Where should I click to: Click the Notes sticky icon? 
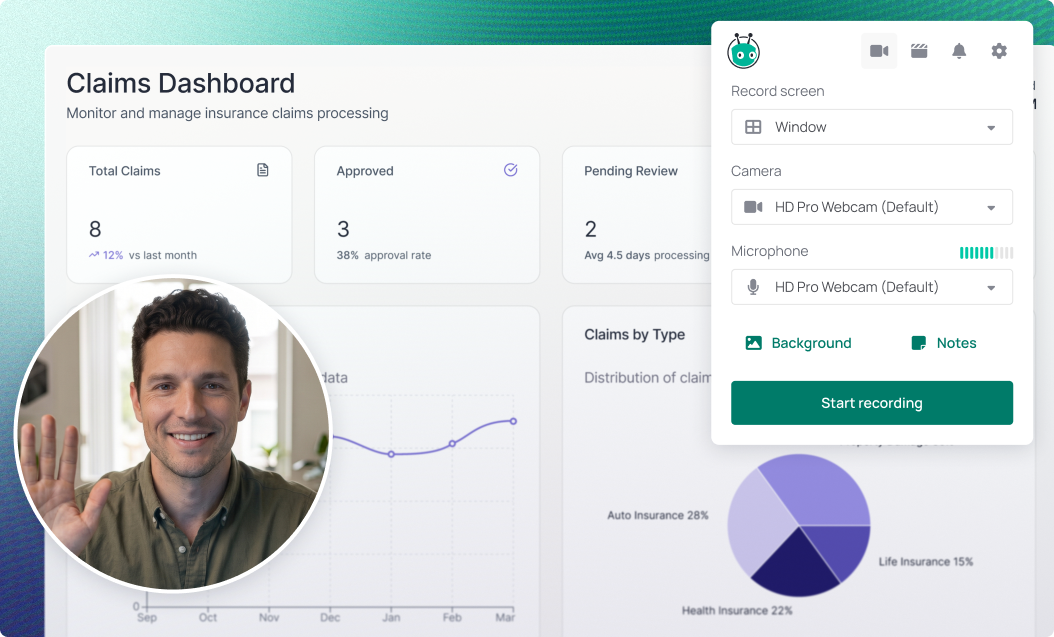point(918,343)
